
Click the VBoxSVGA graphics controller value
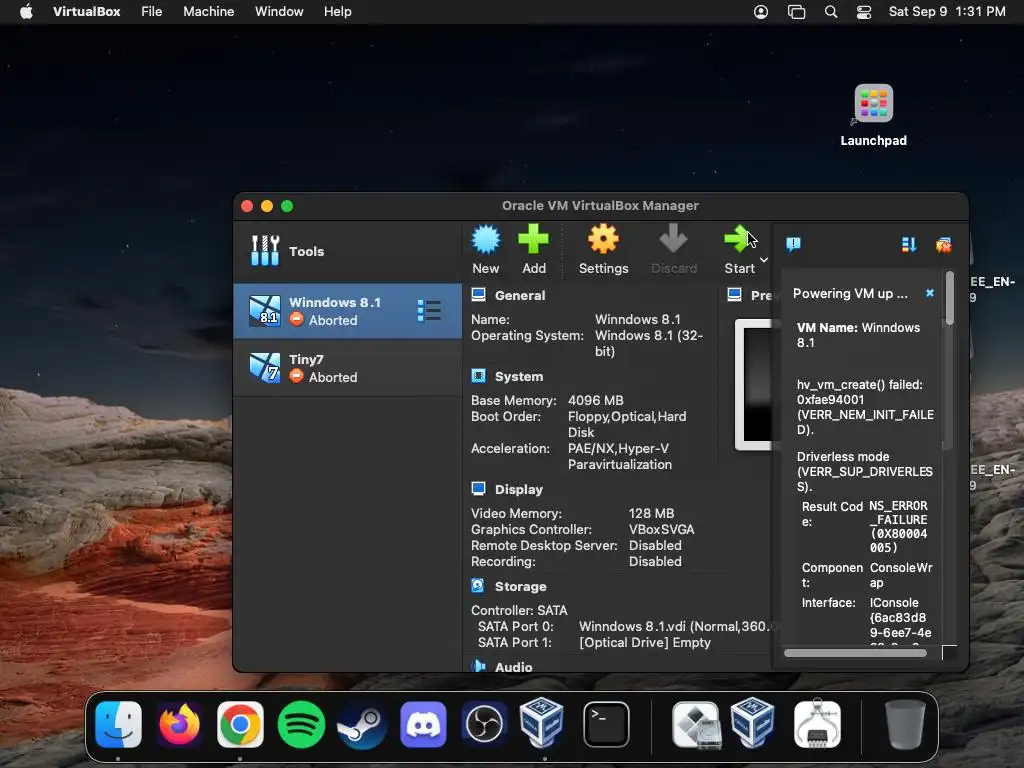pos(662,530)
